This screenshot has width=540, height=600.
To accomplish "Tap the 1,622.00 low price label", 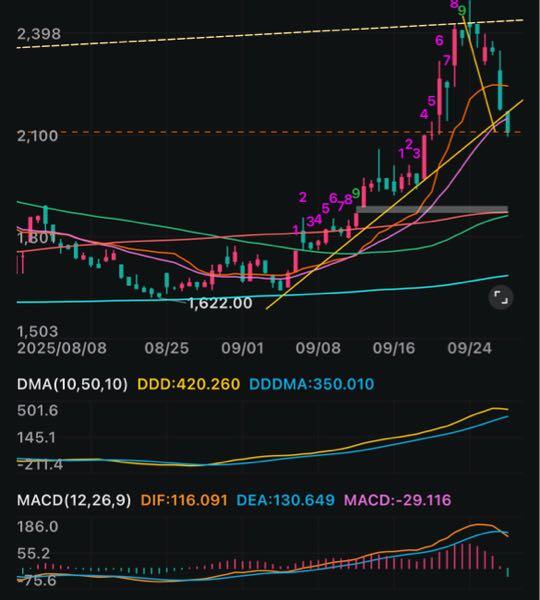I will click(x=220, y=303).
